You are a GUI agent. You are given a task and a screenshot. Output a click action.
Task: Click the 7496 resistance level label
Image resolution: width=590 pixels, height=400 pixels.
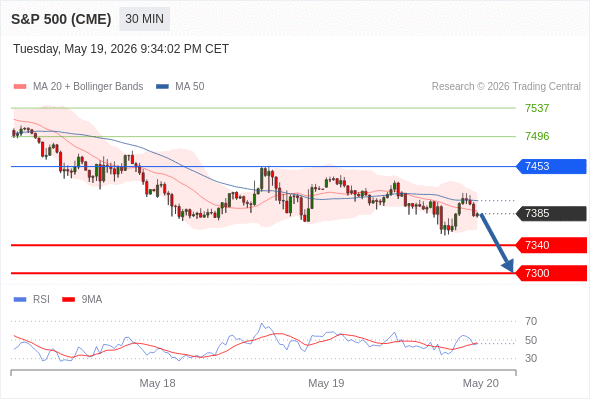click(x=537, y=136)
